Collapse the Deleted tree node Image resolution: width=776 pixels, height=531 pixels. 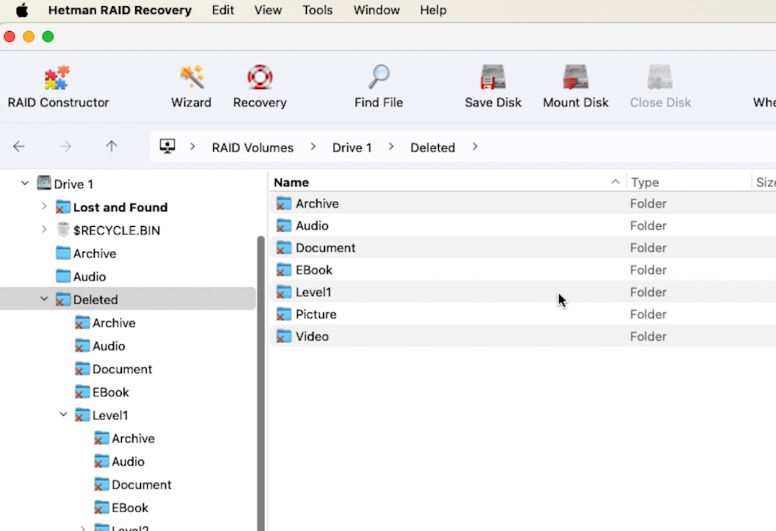click(44, 299)
